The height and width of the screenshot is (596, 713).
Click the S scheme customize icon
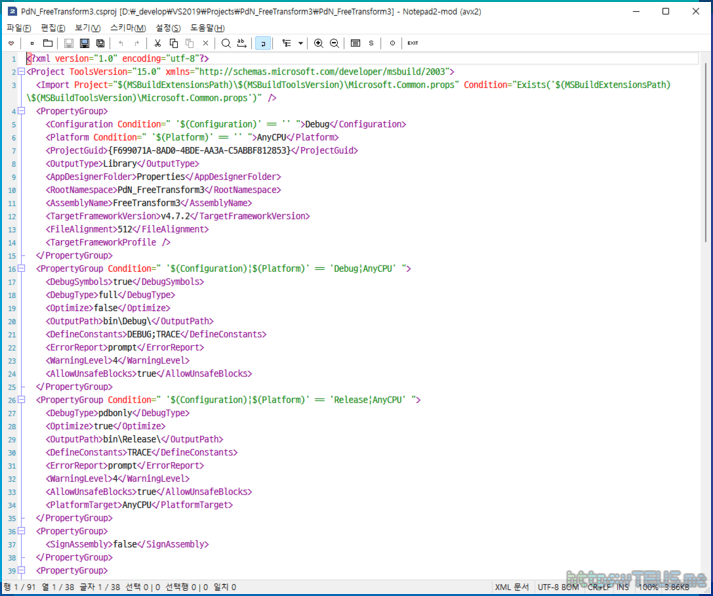click(372, 43)
